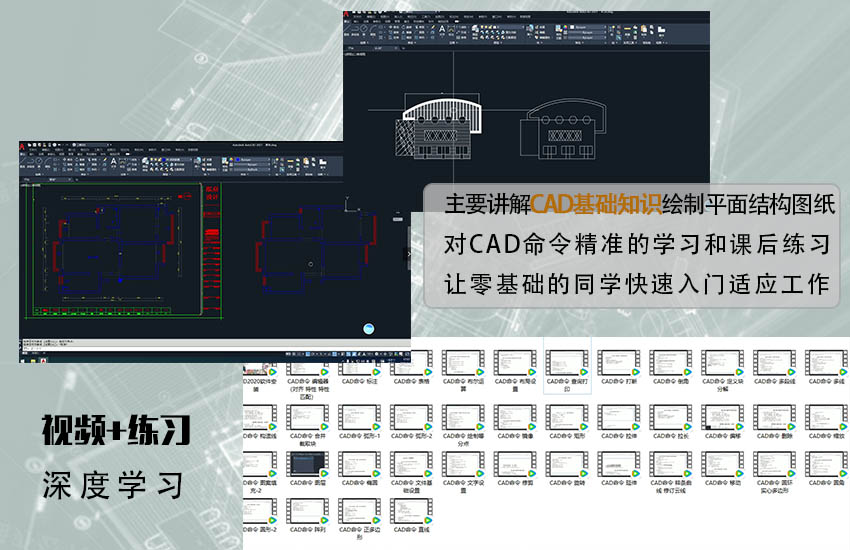The height and width of the screenshot is (550, 850).
Task: Select the CAD命令 查询打印 video thumbnail
Action: (x=567, y=364)
